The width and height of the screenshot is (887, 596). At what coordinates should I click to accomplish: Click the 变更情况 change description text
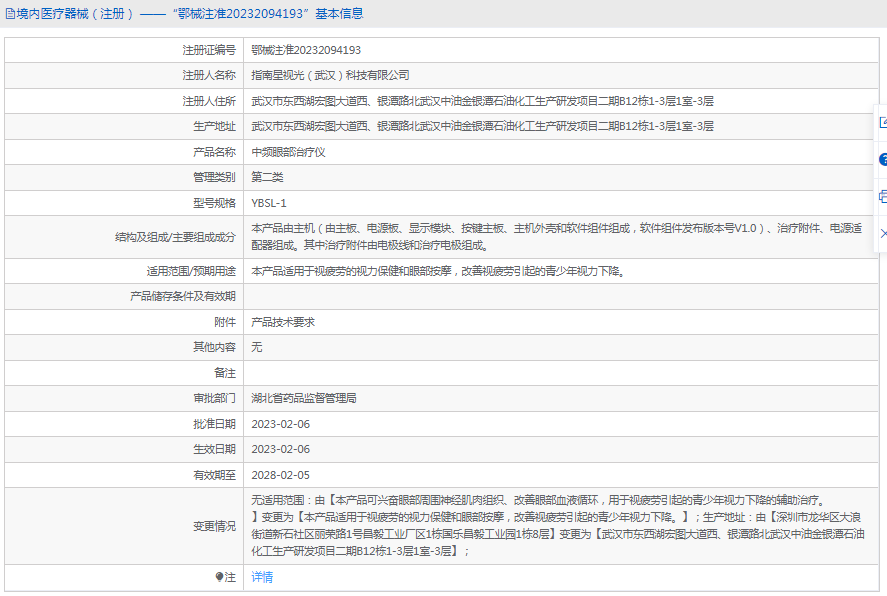(558, 526)
